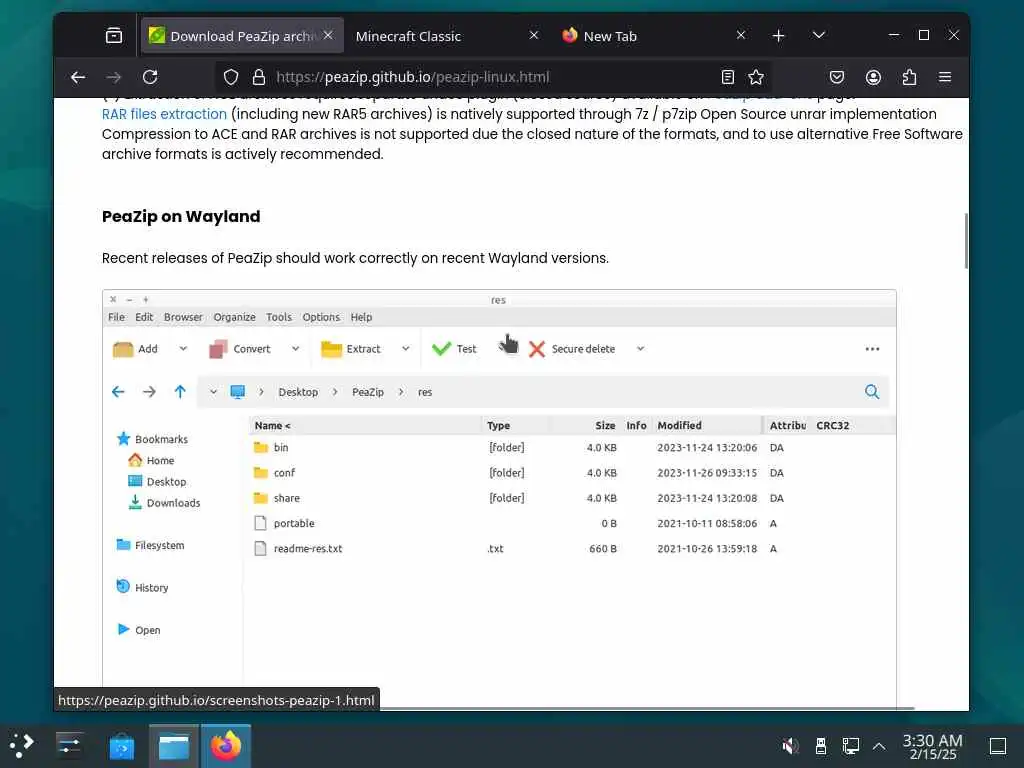Follow the RAR files extraction link
The height and width of the screenshot is (768, 1024).
[164, 114]
